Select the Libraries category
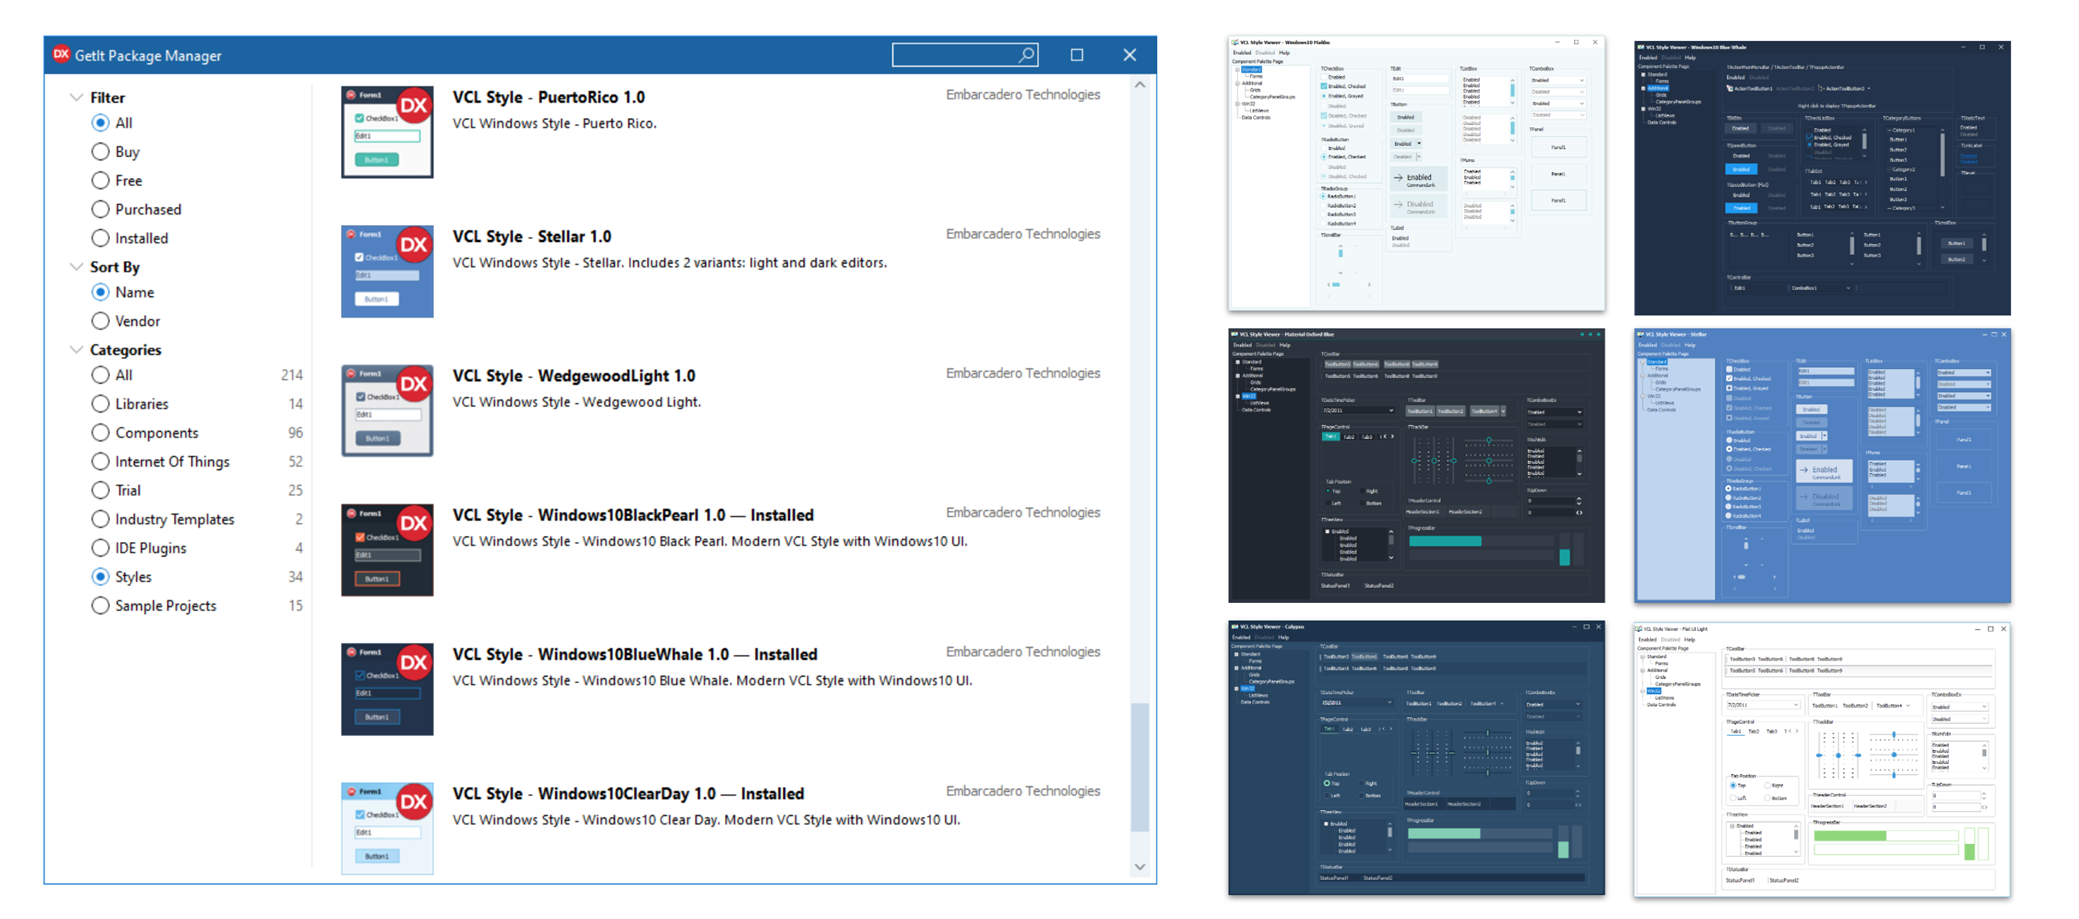This screenshot has height=919, width=2079. tap(100, 404)
